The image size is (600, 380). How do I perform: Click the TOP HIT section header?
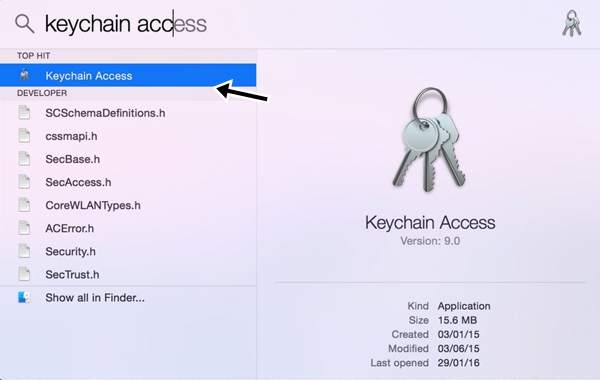pyautogui.click(x=34, y=56)
